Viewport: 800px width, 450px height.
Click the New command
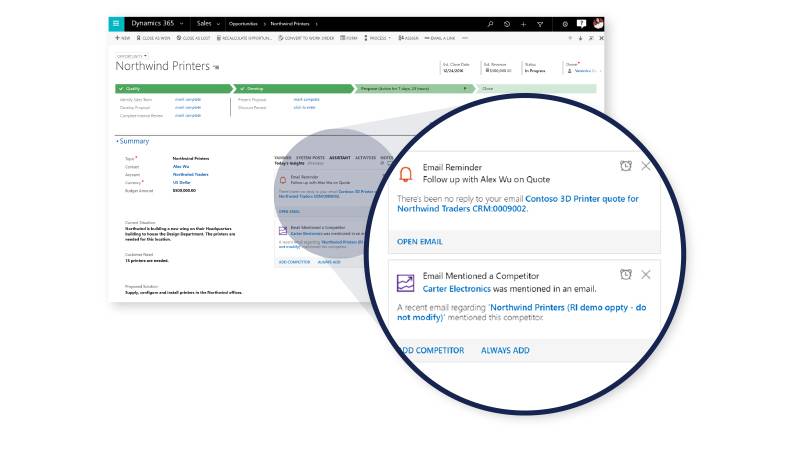coord(122,38)
